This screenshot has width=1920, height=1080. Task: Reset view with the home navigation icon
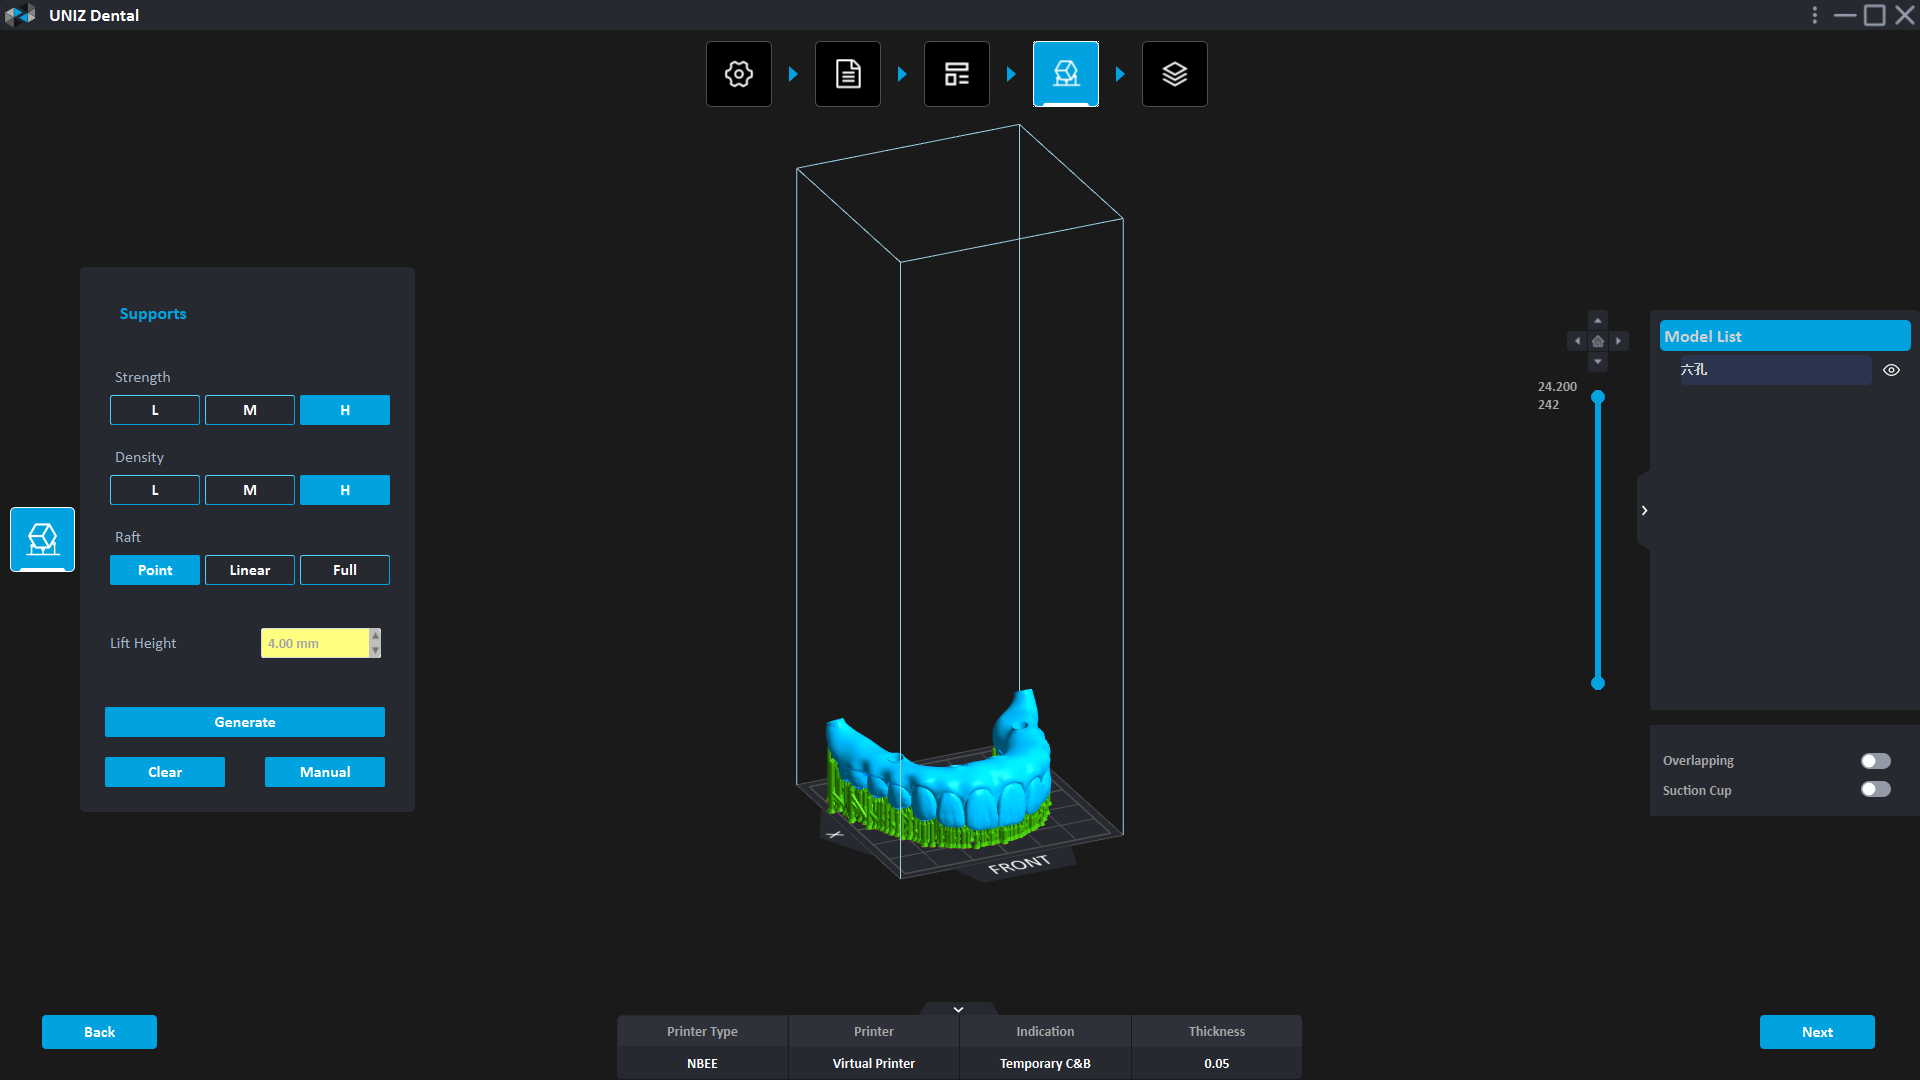(1598, 341)
